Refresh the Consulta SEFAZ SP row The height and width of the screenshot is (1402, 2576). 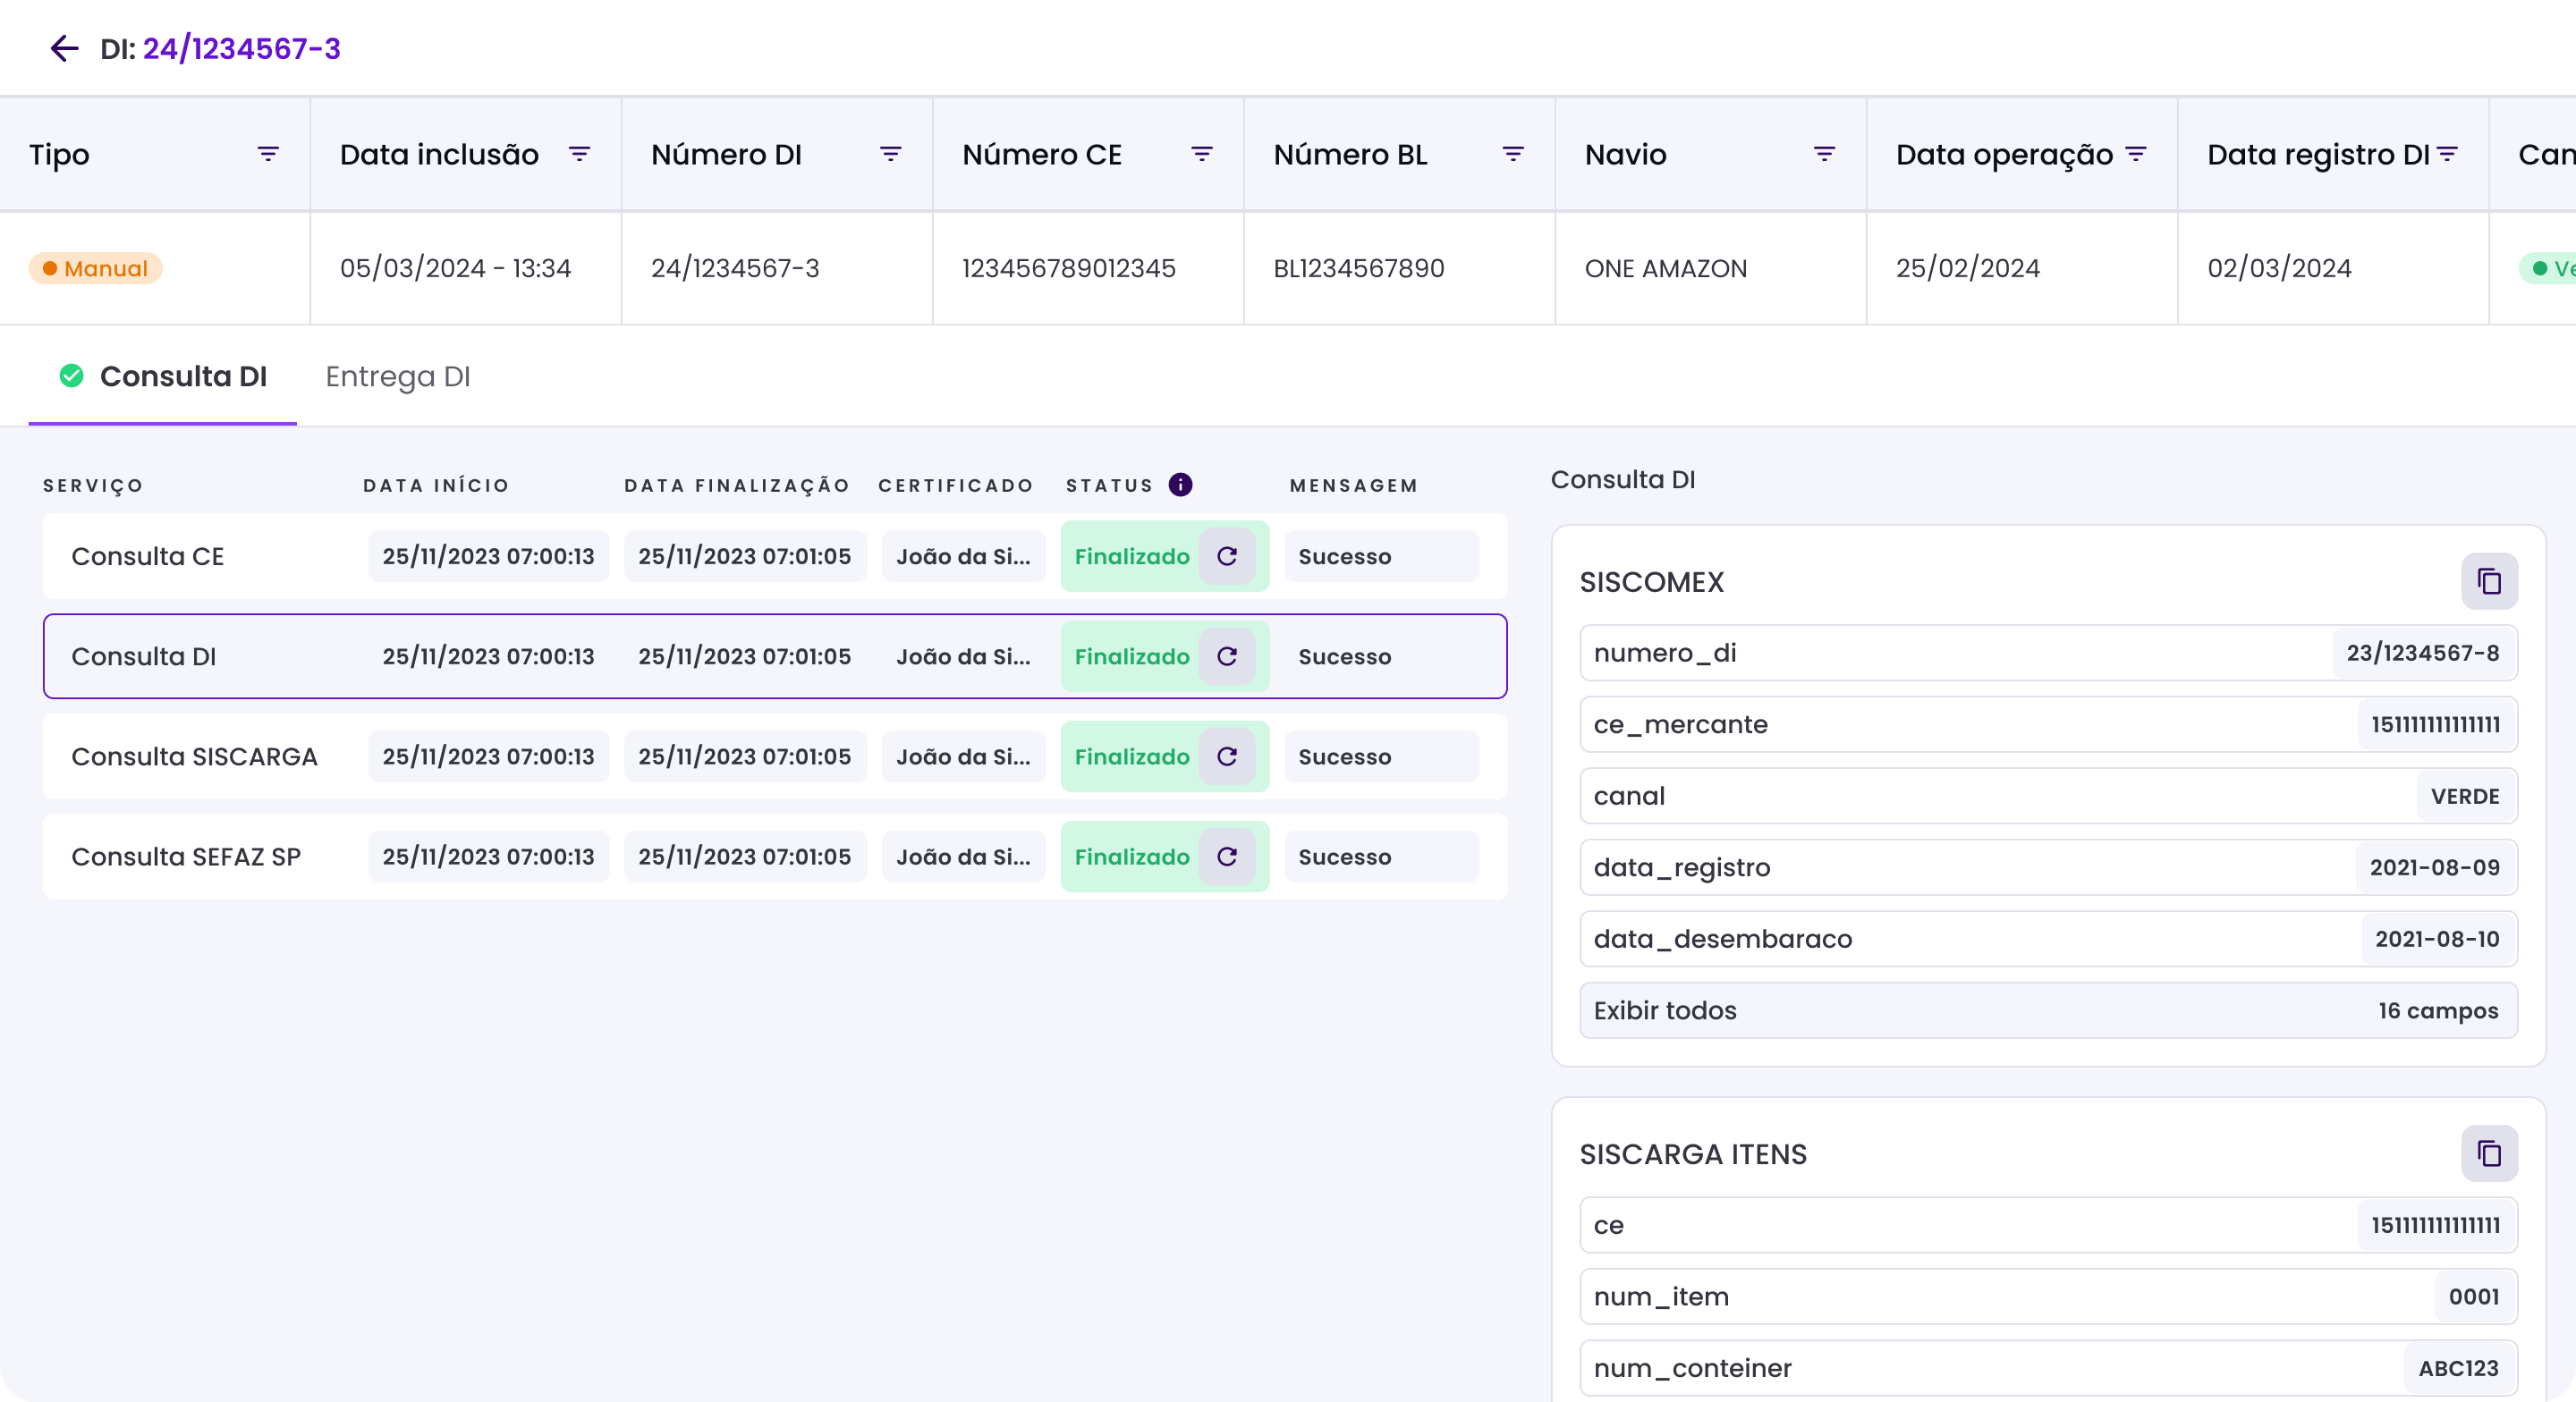pyautogui.click(x=1227, y=857)
